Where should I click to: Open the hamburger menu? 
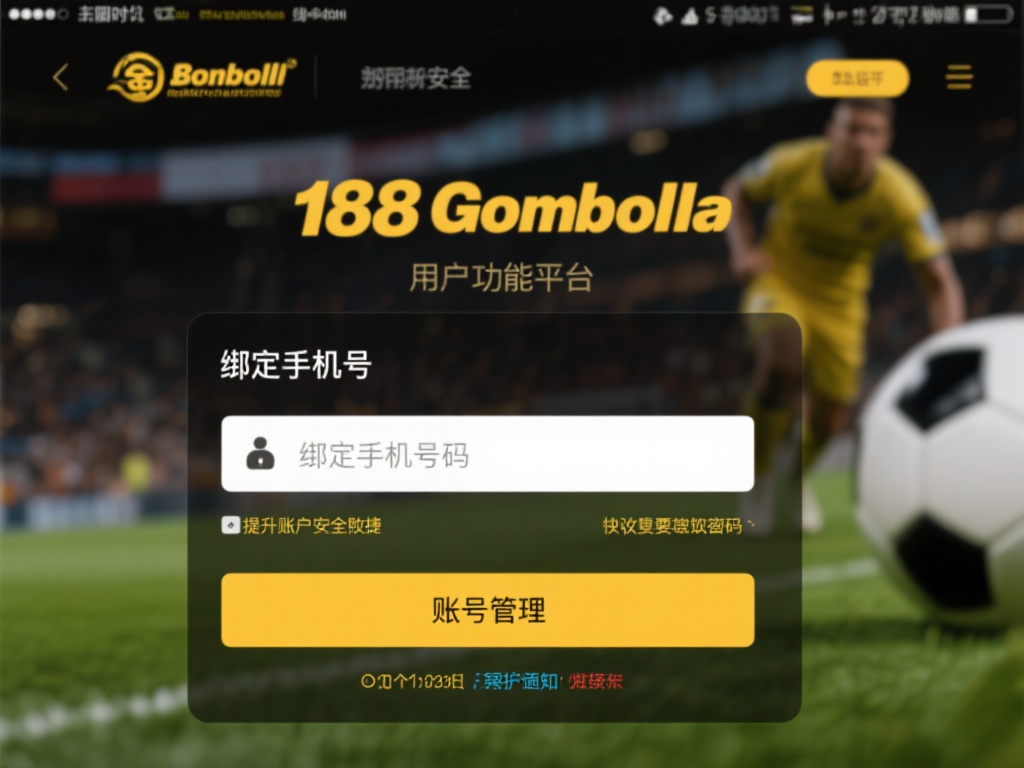click(x=959, y=77)
